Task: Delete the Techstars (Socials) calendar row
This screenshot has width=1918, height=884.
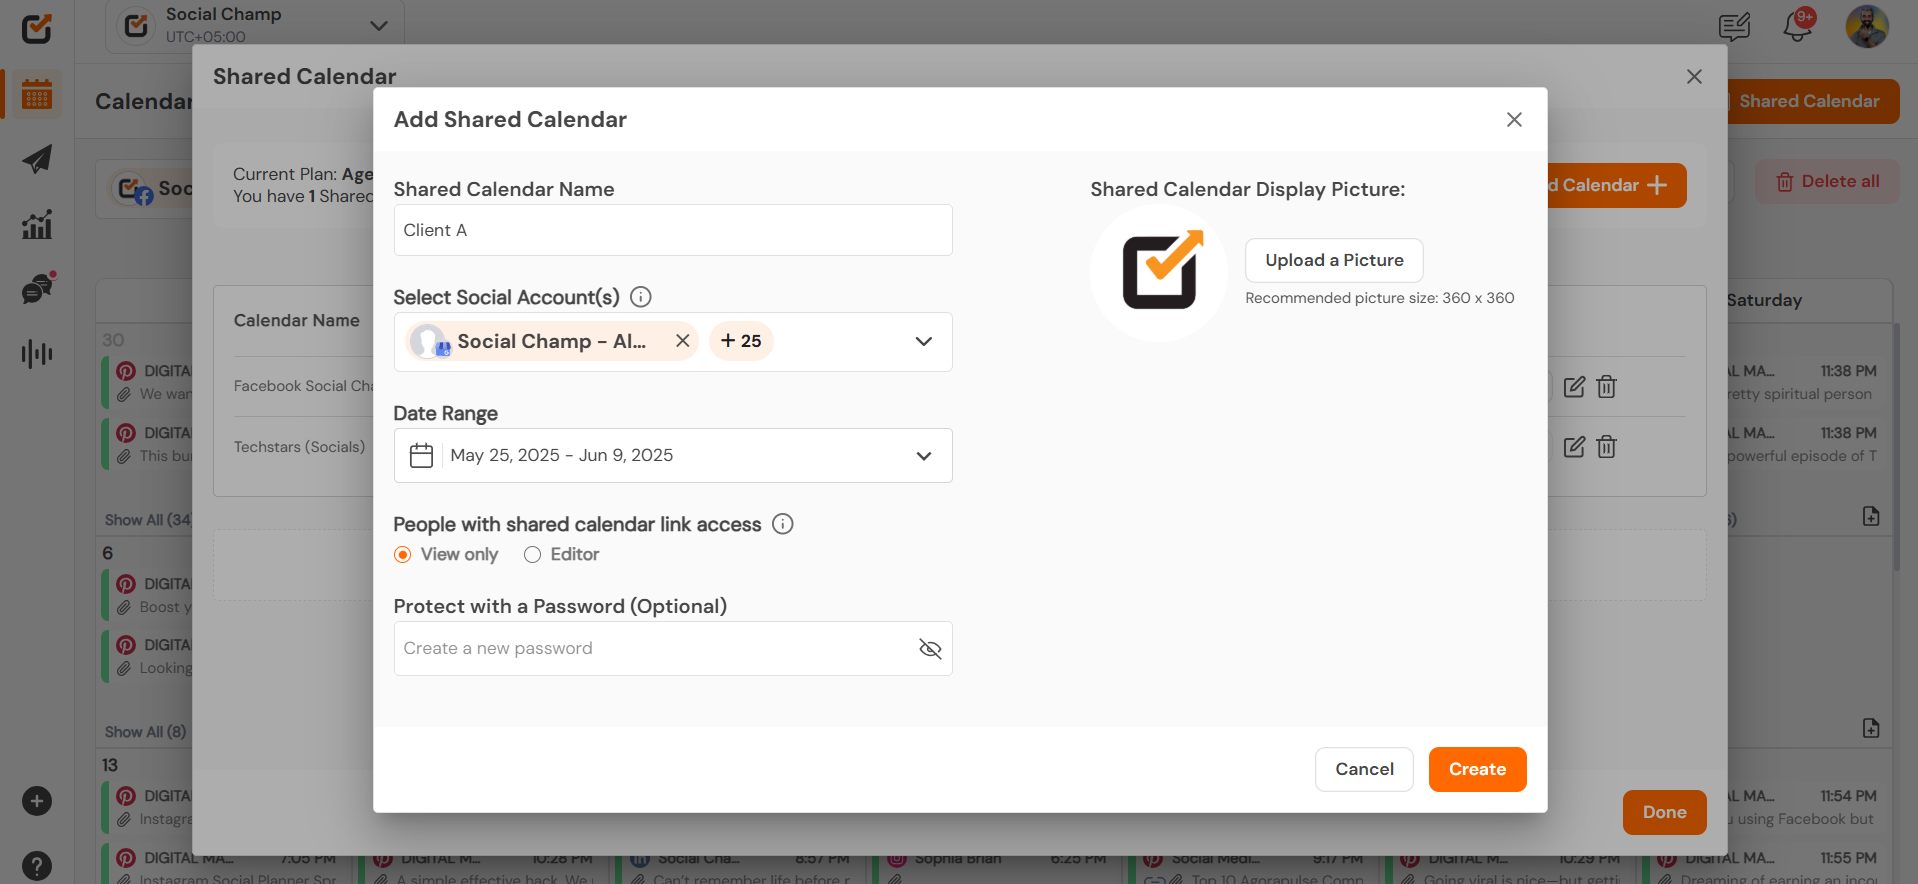Action: (1606, 447)
